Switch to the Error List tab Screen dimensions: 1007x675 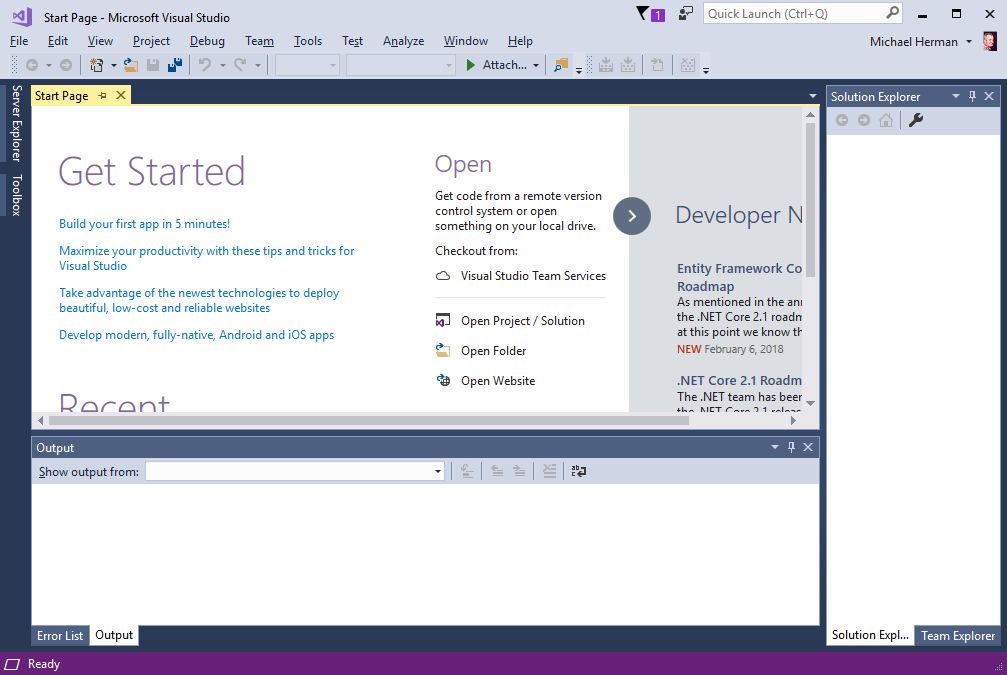click(60, 636)
